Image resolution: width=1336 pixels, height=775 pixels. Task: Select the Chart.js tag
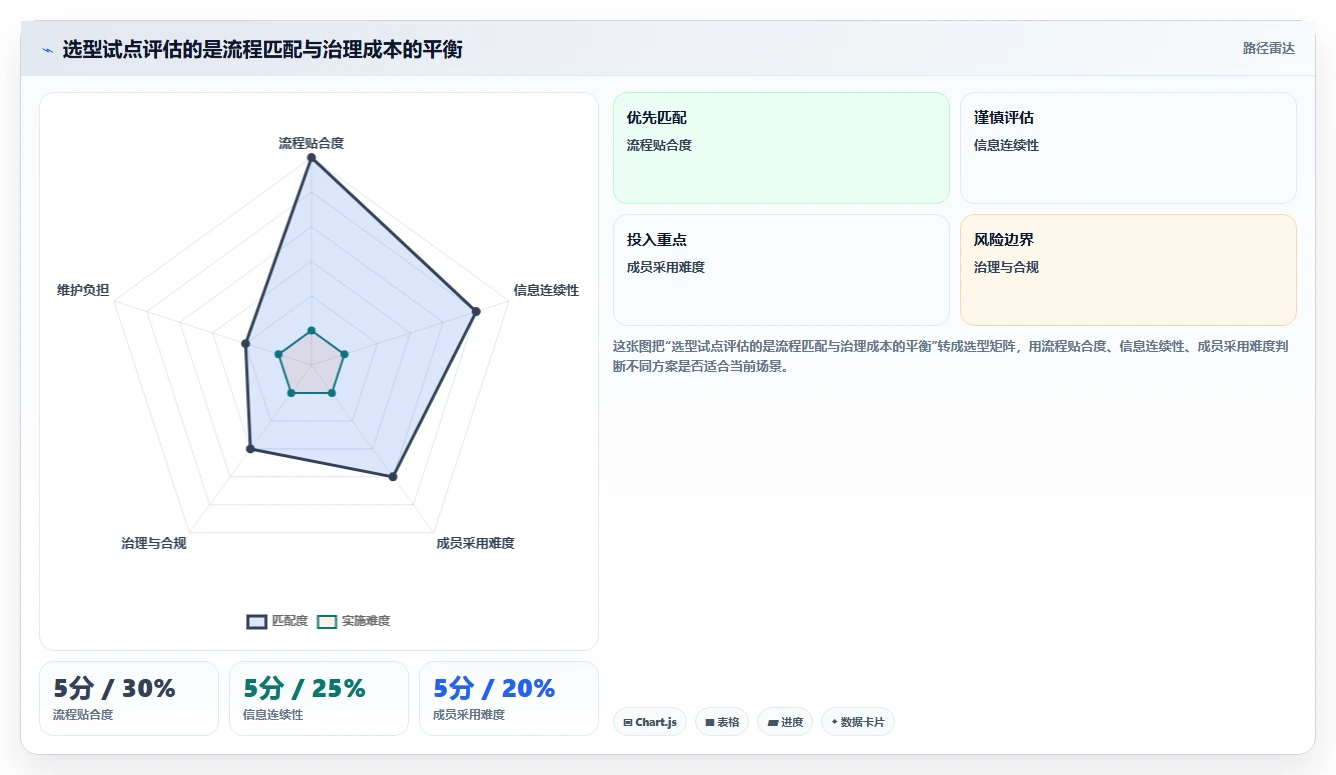pyautogui.click(x=650, y=722)
